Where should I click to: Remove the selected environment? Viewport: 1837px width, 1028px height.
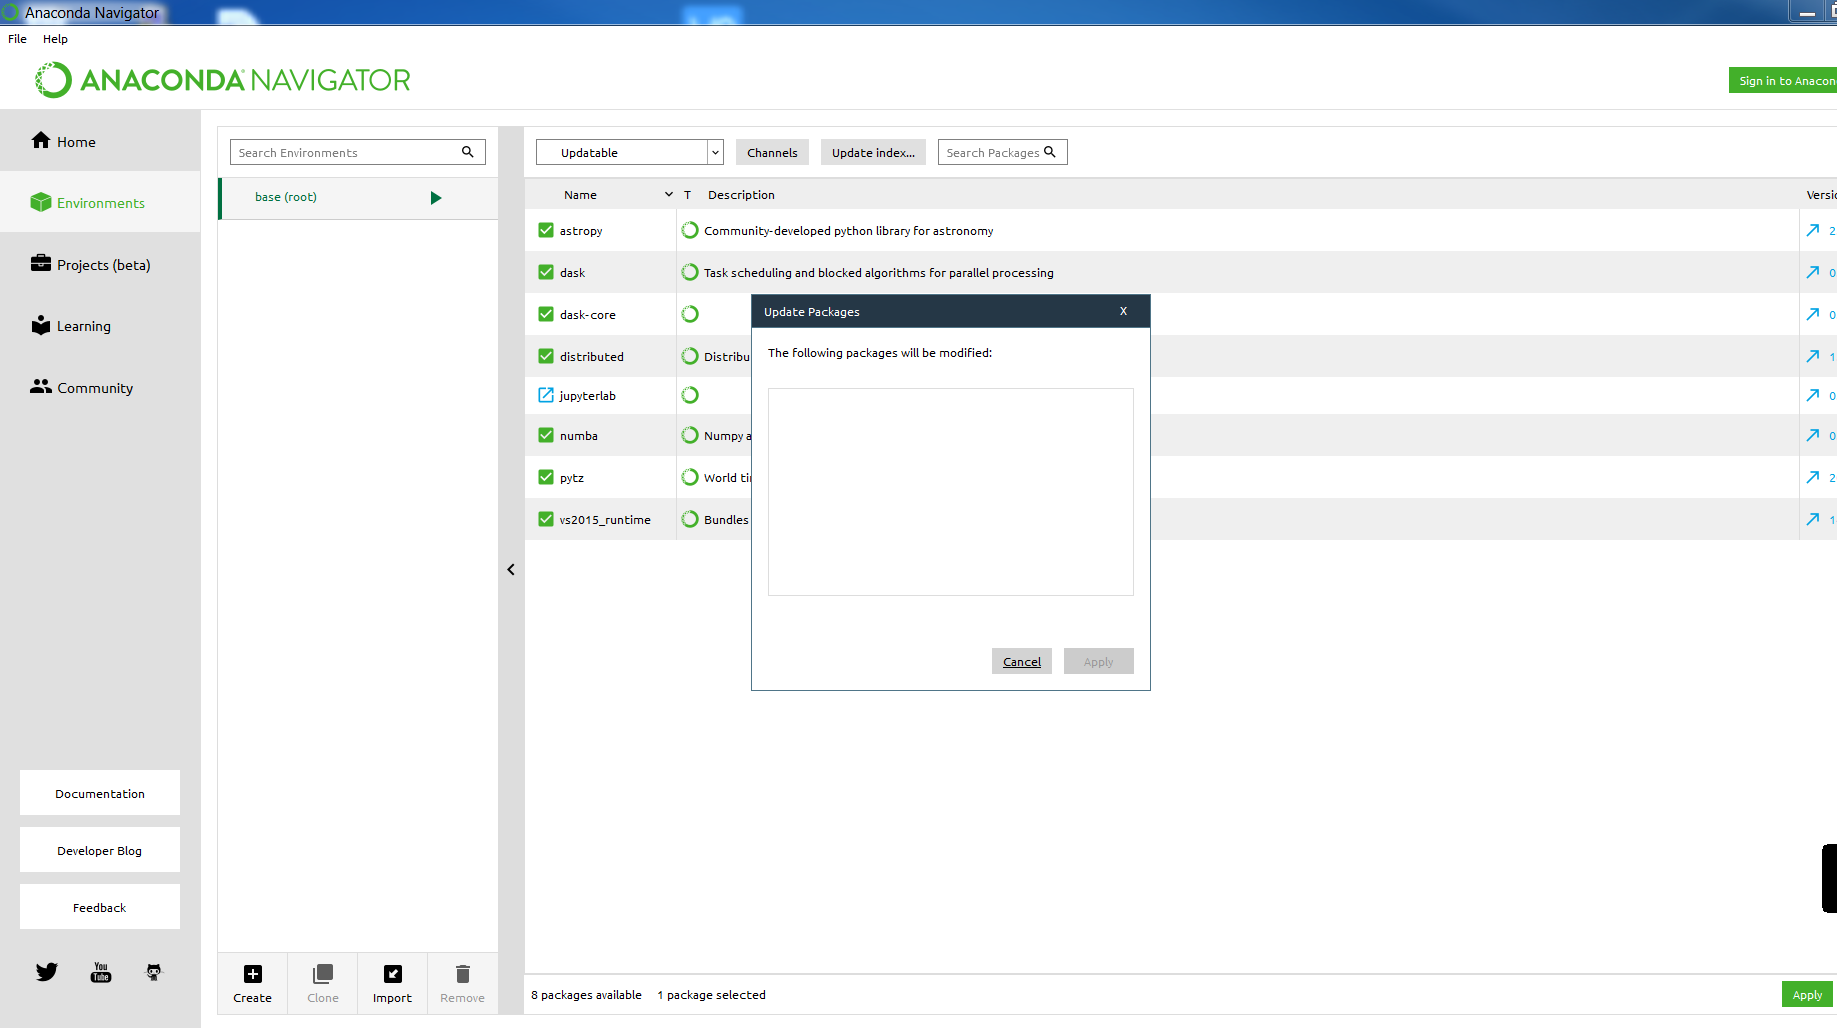[462, 982]
